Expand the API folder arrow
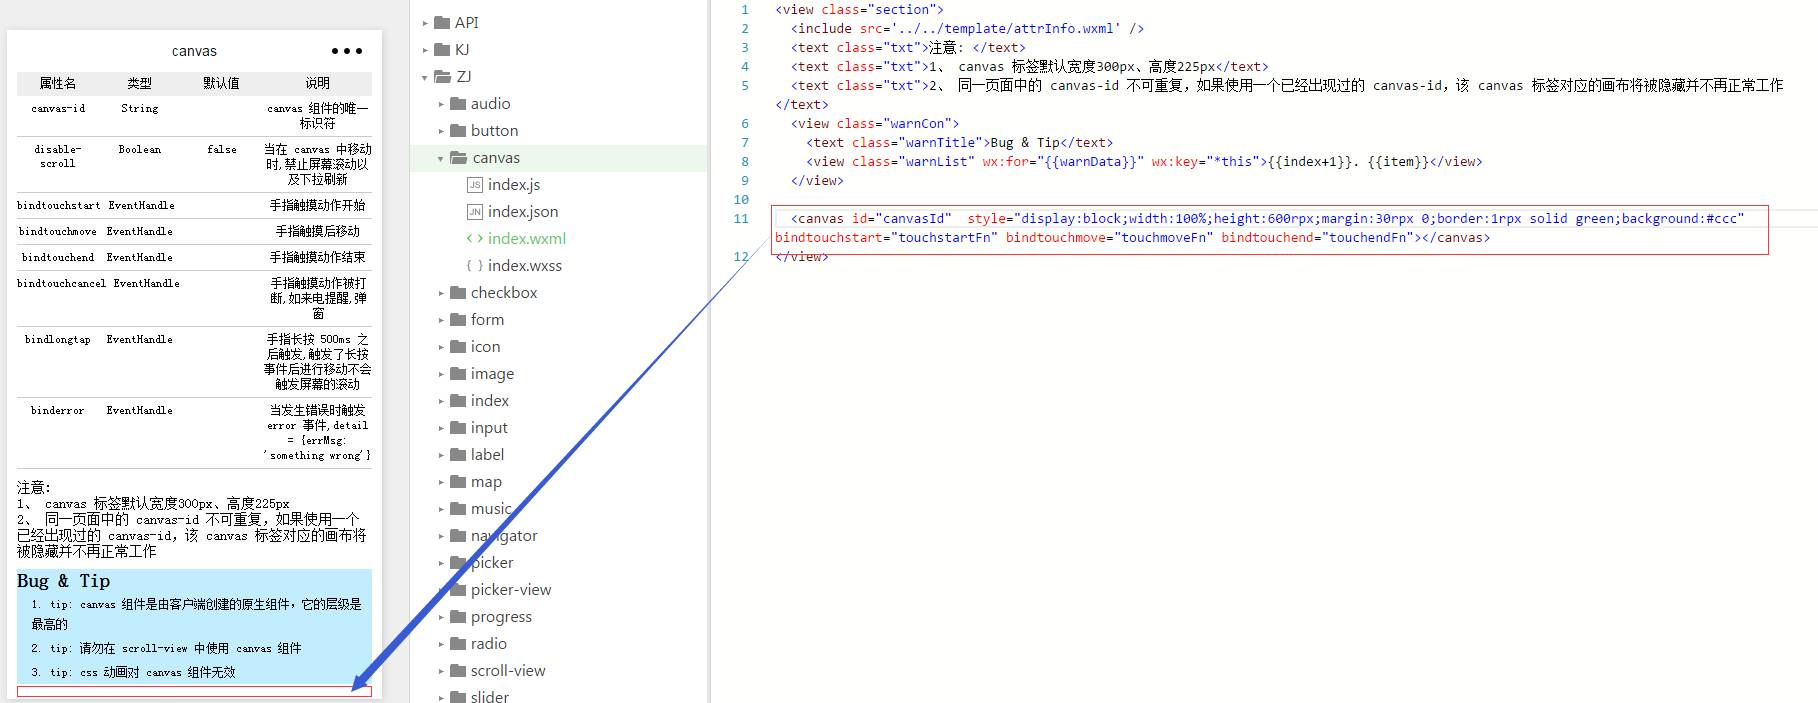The width and height of the screenshot is (1818, 703). pyautogui.click(x=425, y=22)
